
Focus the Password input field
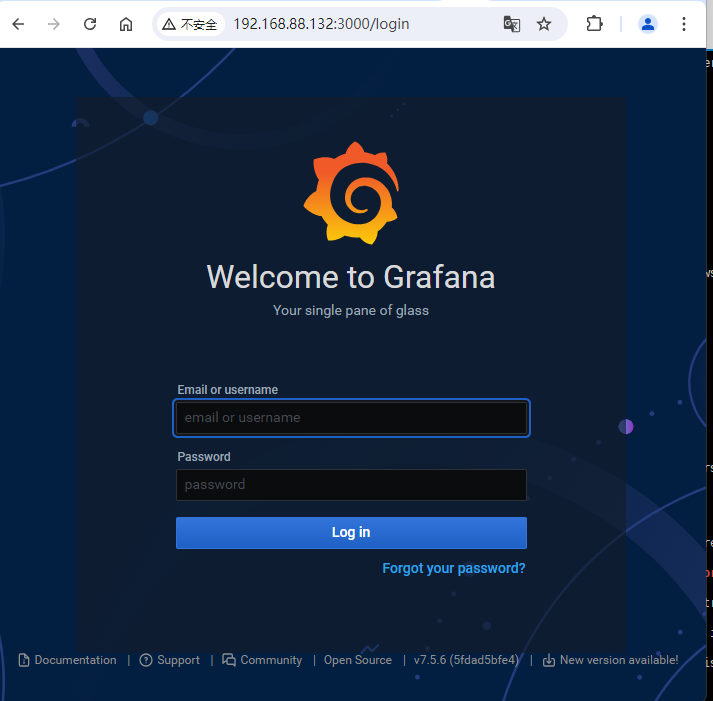click(351, 485)
